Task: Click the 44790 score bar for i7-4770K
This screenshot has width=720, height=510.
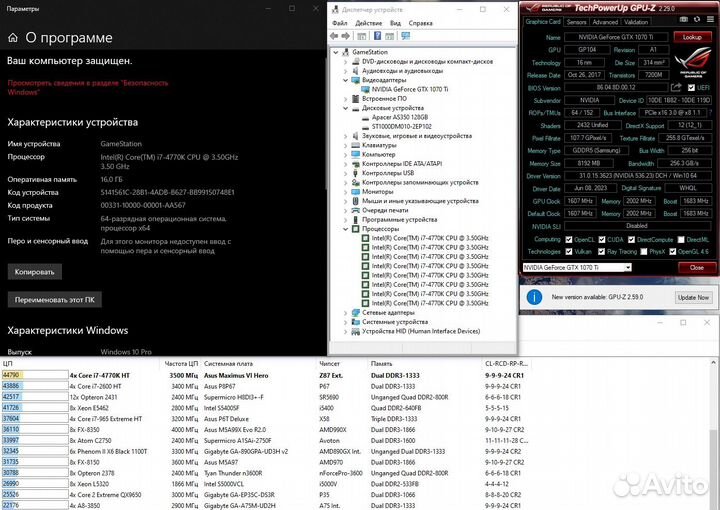Action: point(35,375)
